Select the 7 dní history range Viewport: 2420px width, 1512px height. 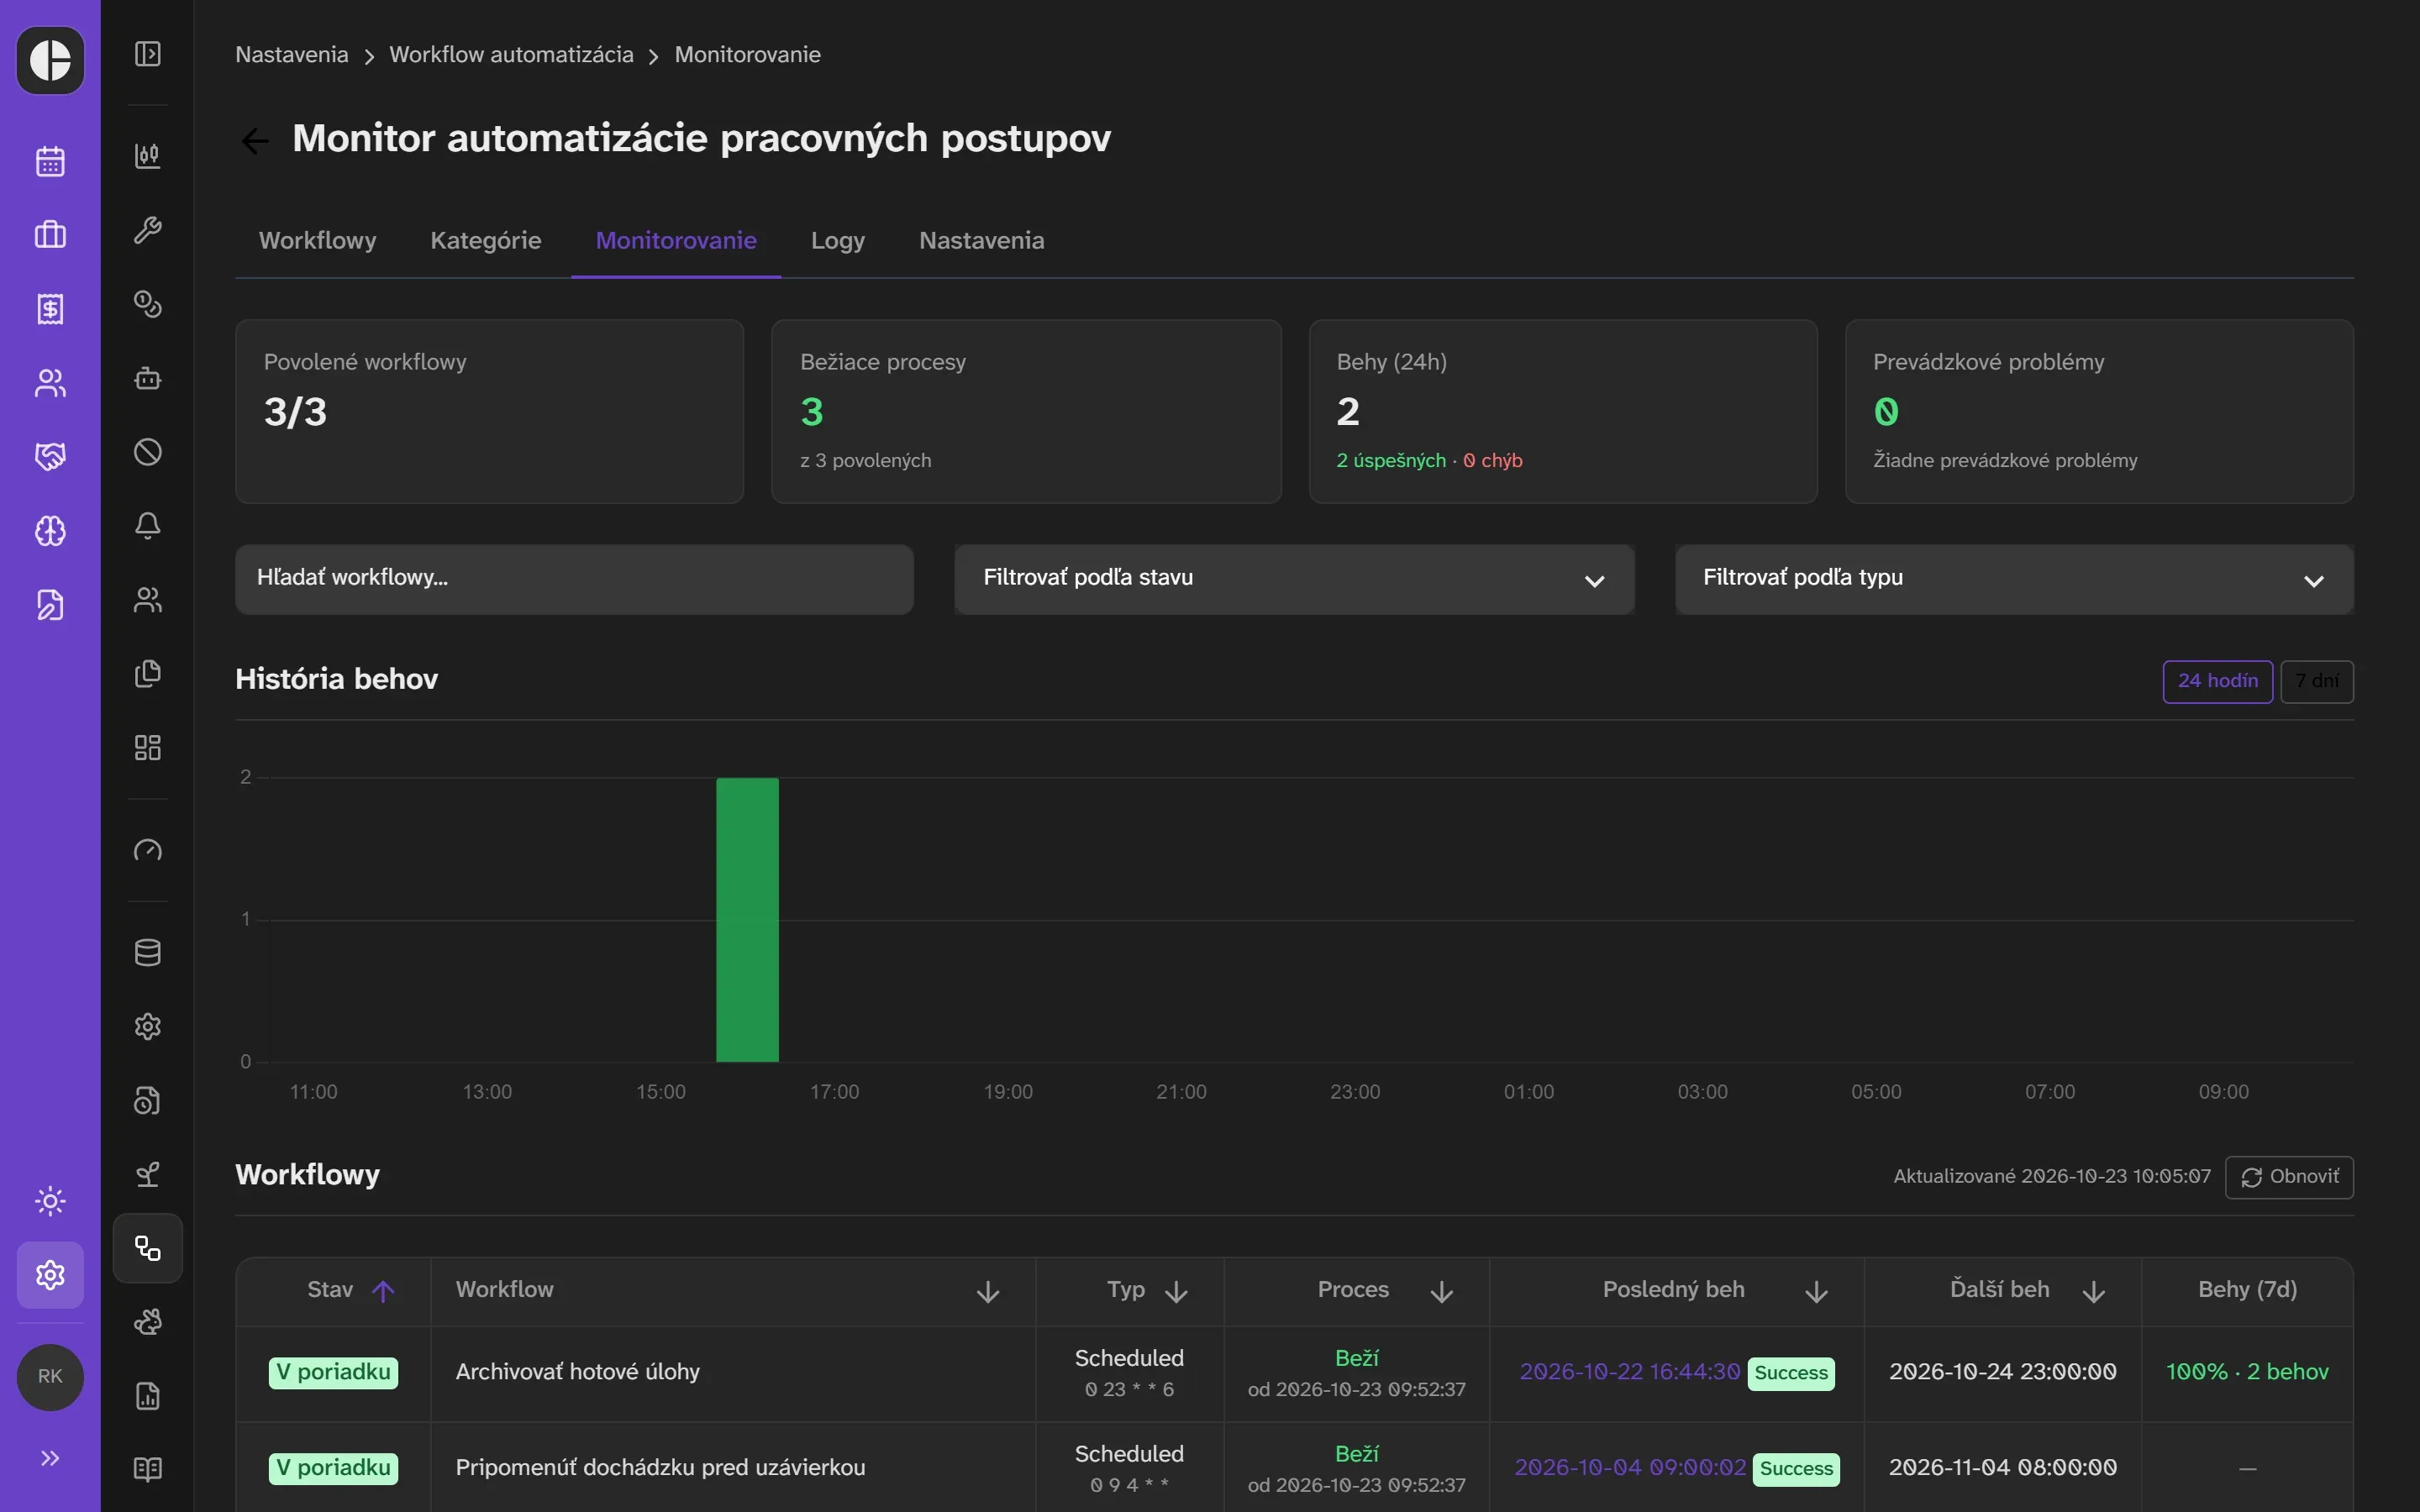2316,681
